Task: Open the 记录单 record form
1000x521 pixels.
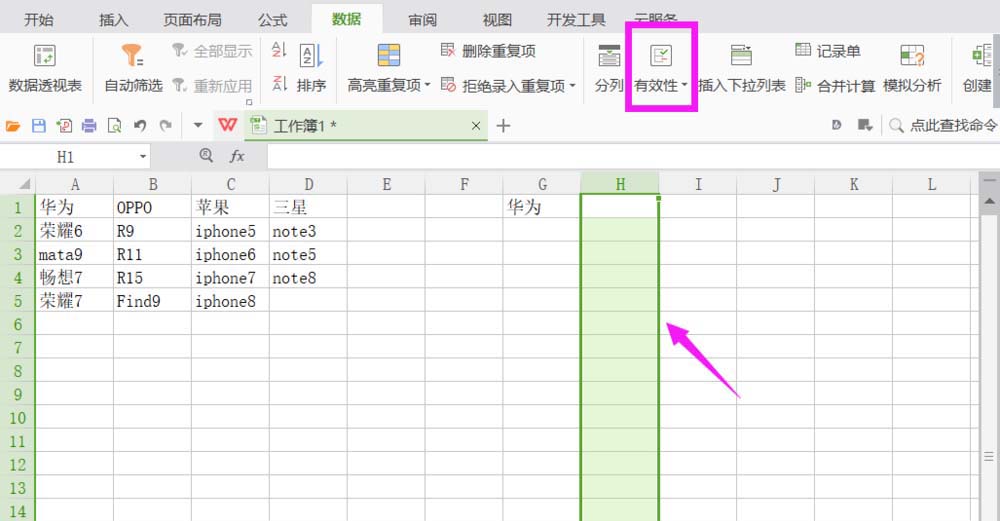Action: (x=828, y=51)
